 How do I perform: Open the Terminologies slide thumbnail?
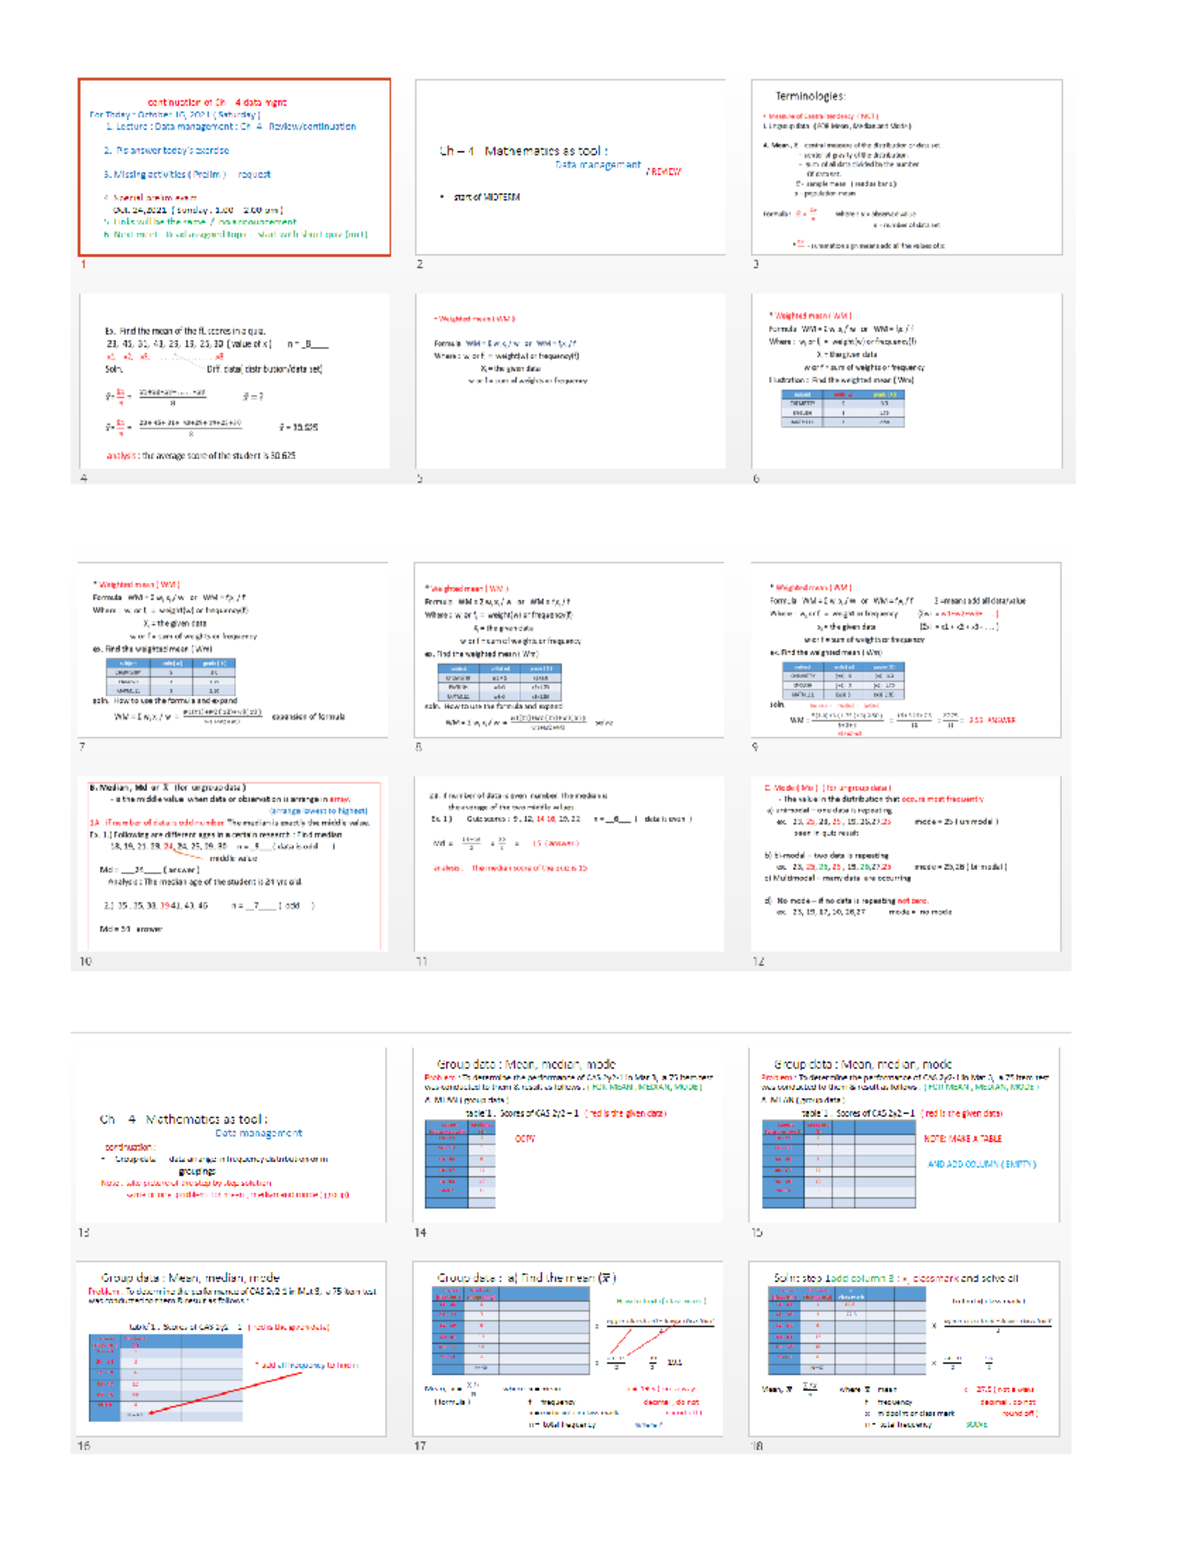pos(906,168)
